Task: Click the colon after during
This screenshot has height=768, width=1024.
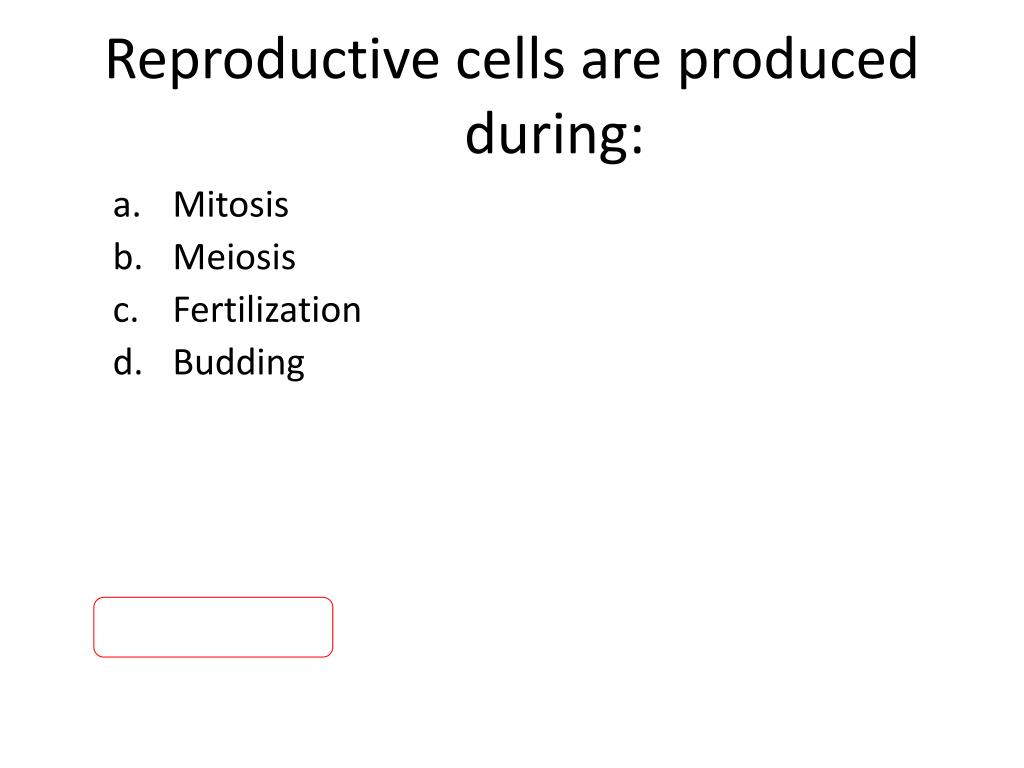Action: (637, 140)
